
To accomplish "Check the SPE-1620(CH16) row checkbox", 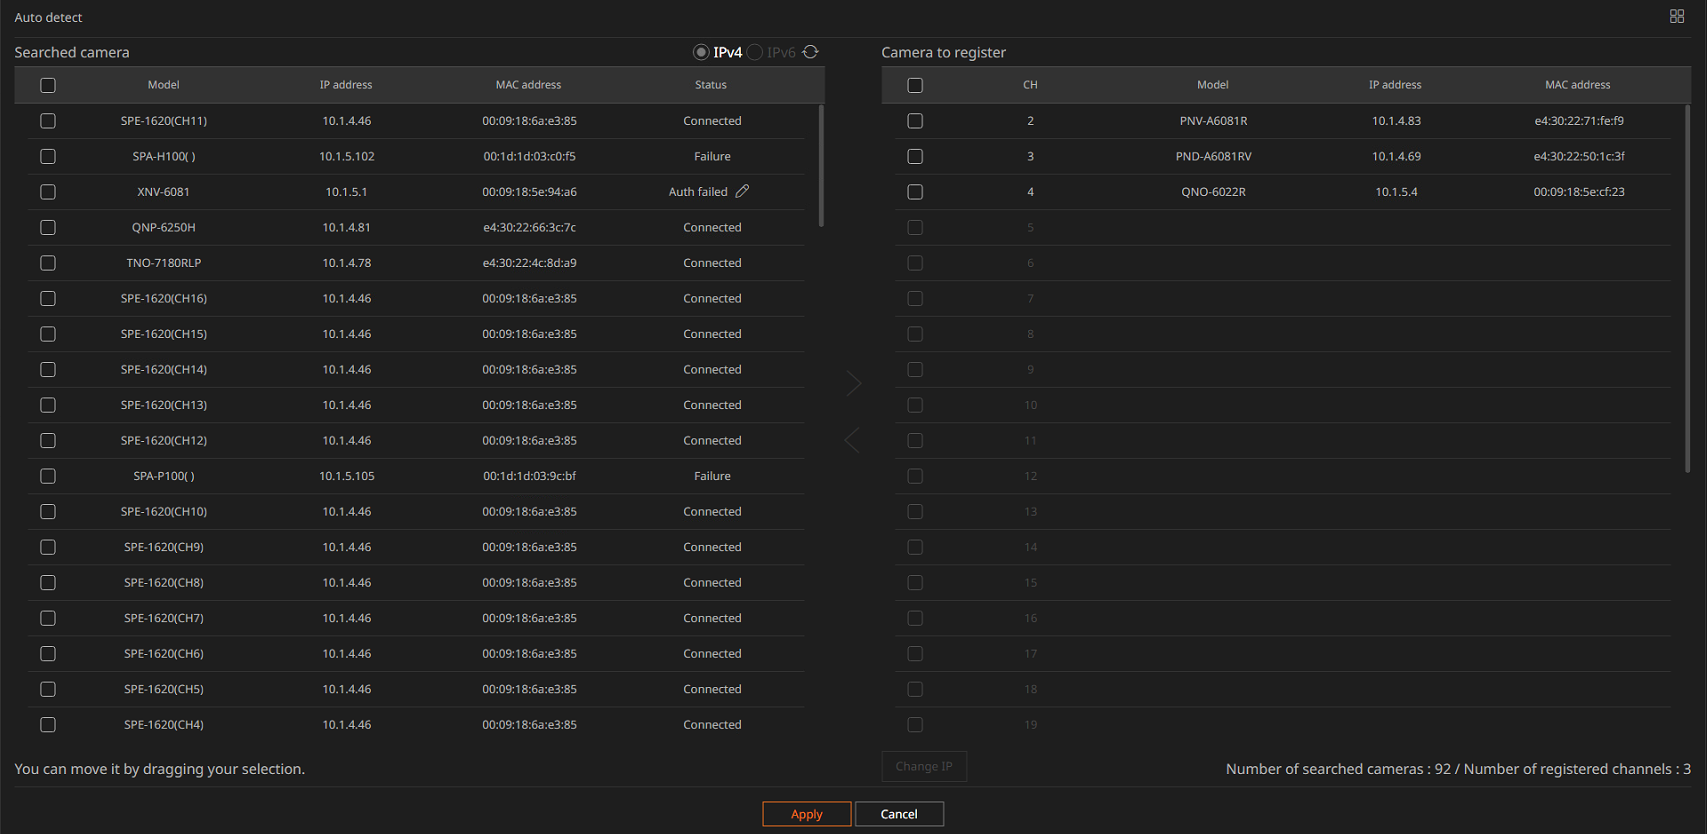I will coord(48,298).
